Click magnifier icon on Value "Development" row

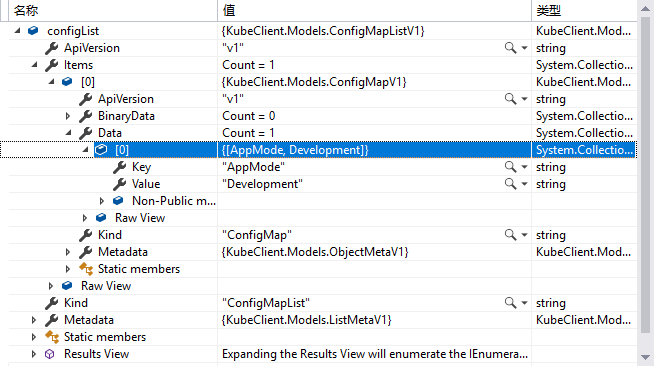pos(510,184)
